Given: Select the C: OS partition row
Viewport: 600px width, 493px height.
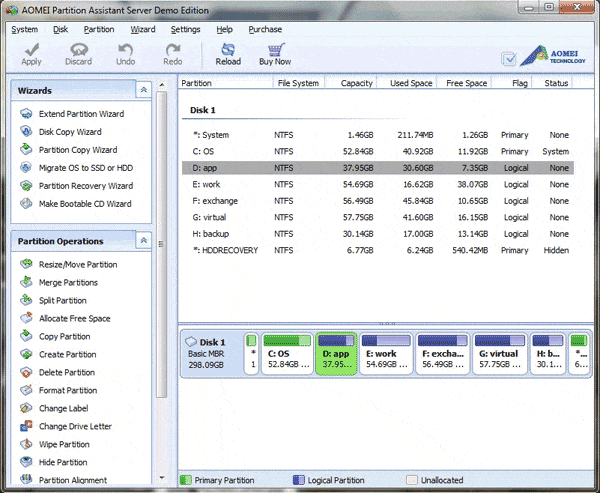Looking at the screenshot, I should pos(378,151).
